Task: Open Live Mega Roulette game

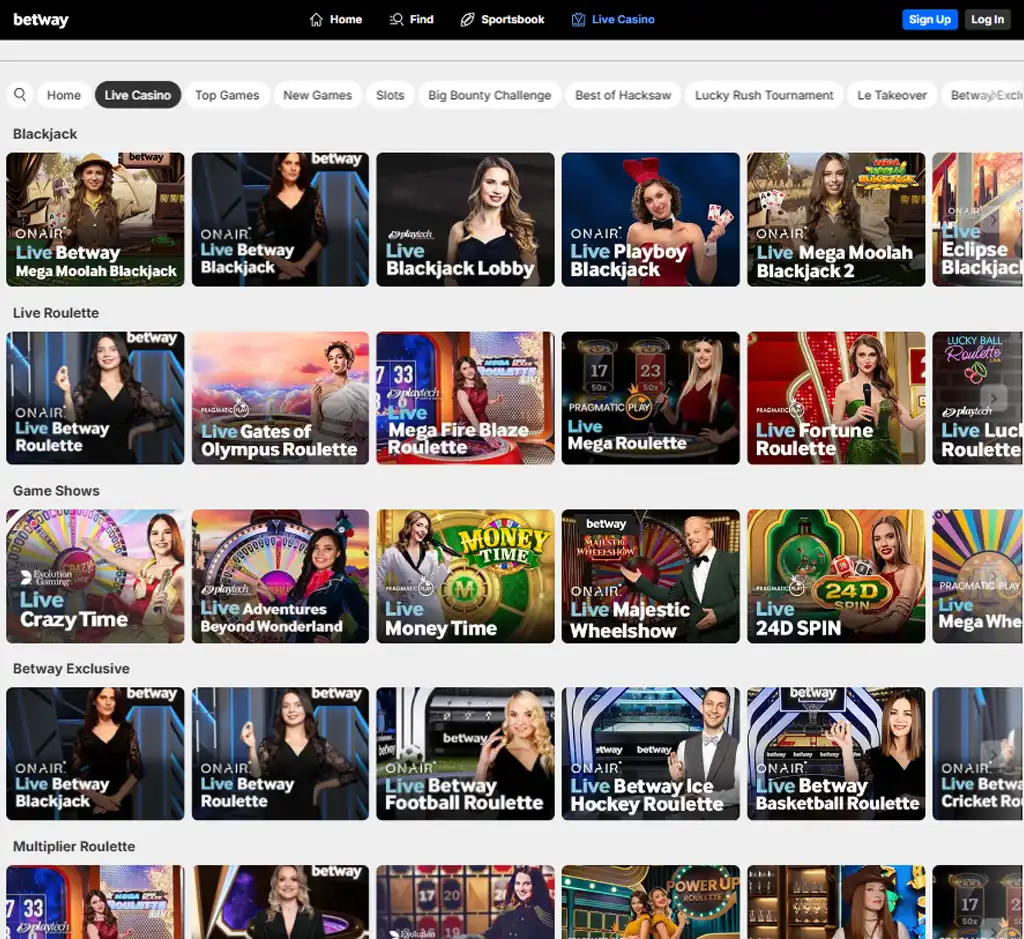Action: pos(650,398)
